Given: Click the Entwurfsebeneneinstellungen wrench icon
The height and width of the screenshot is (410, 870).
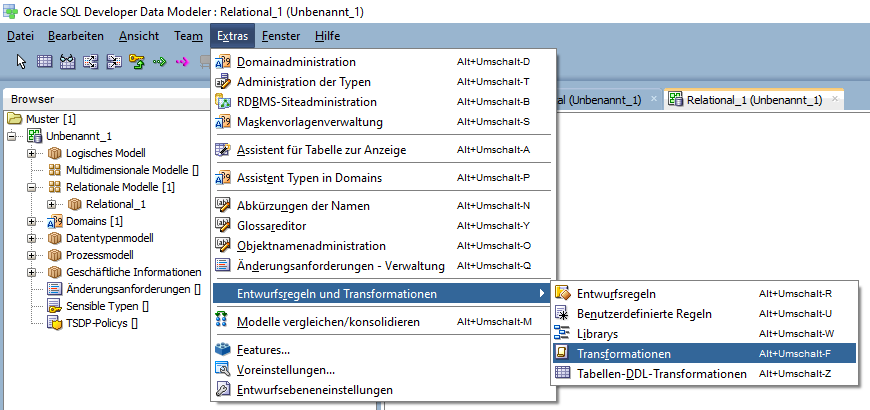Looking at the screenshot, I should click(x=222, y=390).
